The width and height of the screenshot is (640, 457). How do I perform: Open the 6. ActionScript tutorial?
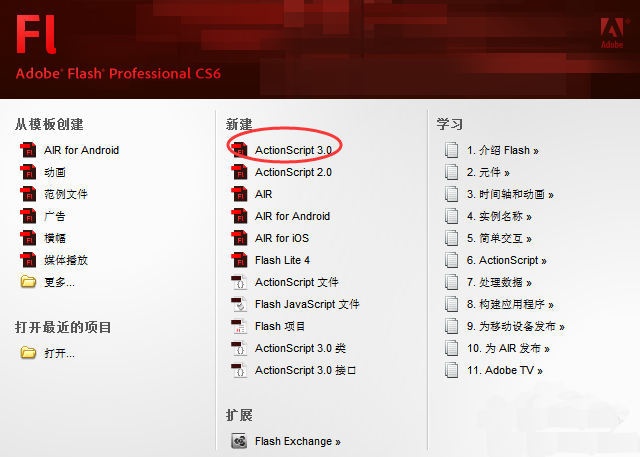507,260
